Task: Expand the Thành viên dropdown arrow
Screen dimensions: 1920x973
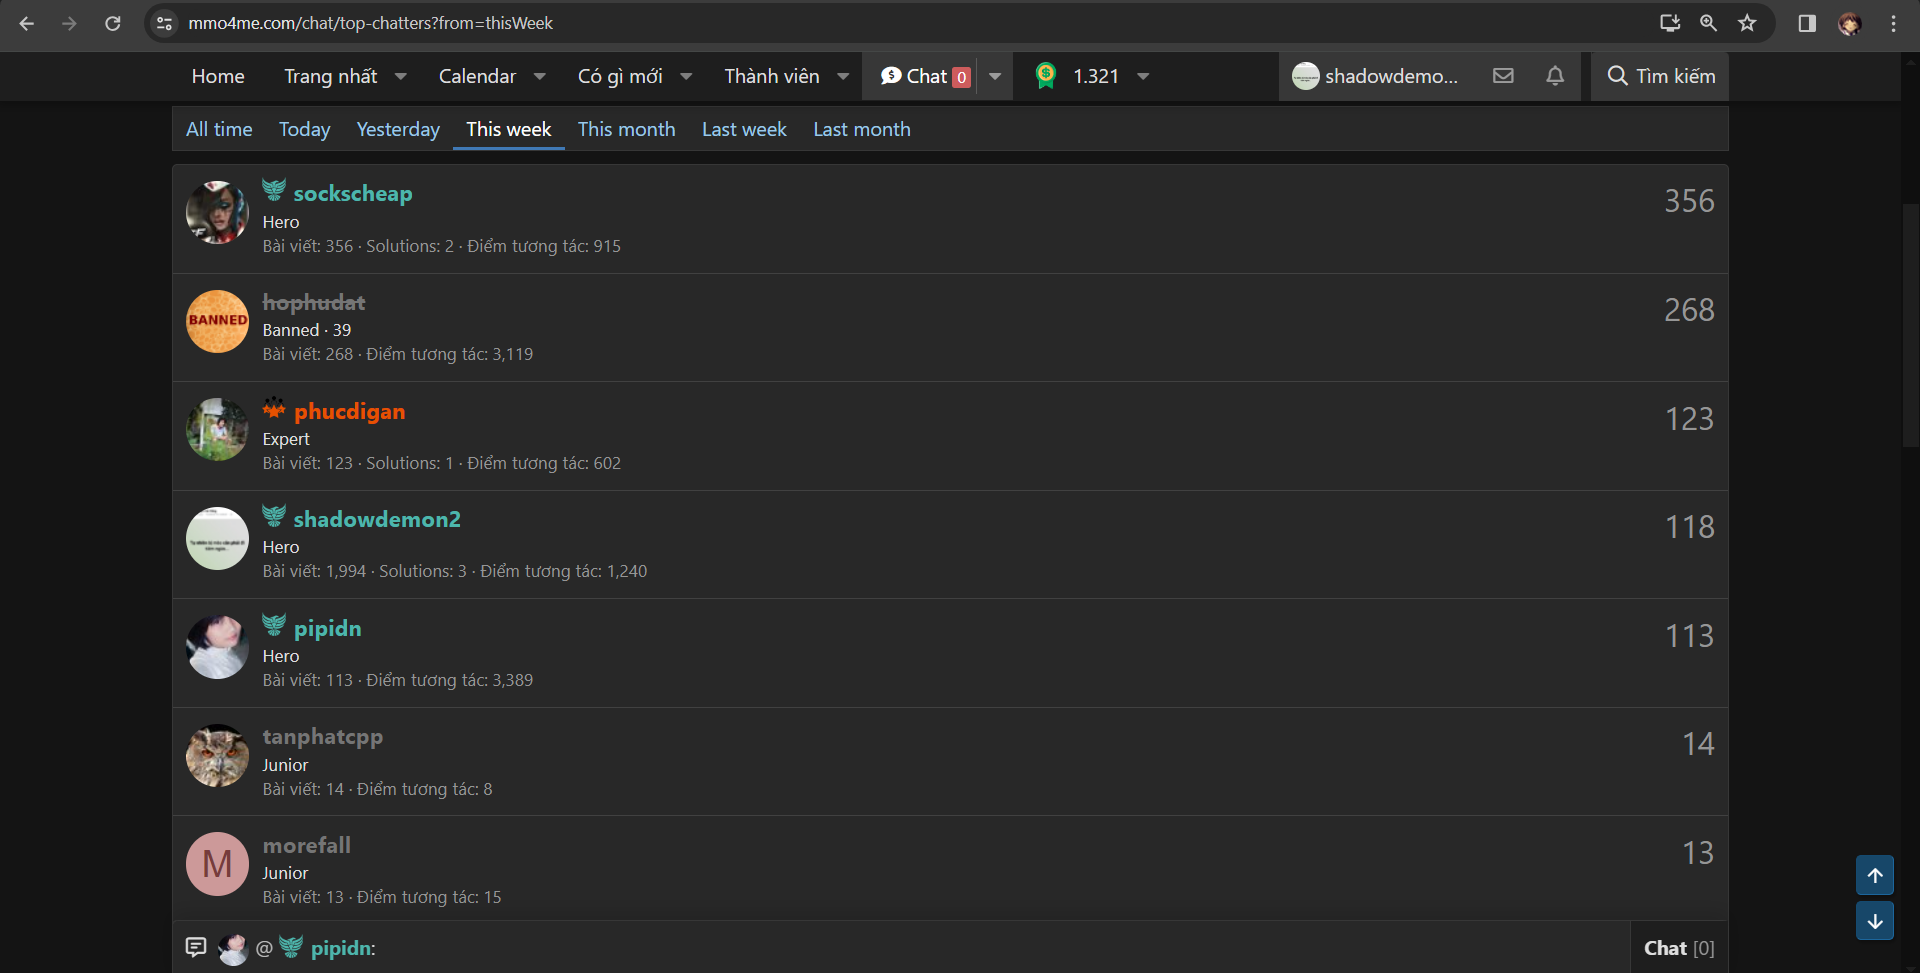Action: pyautogui.click(x=843, y=76)
